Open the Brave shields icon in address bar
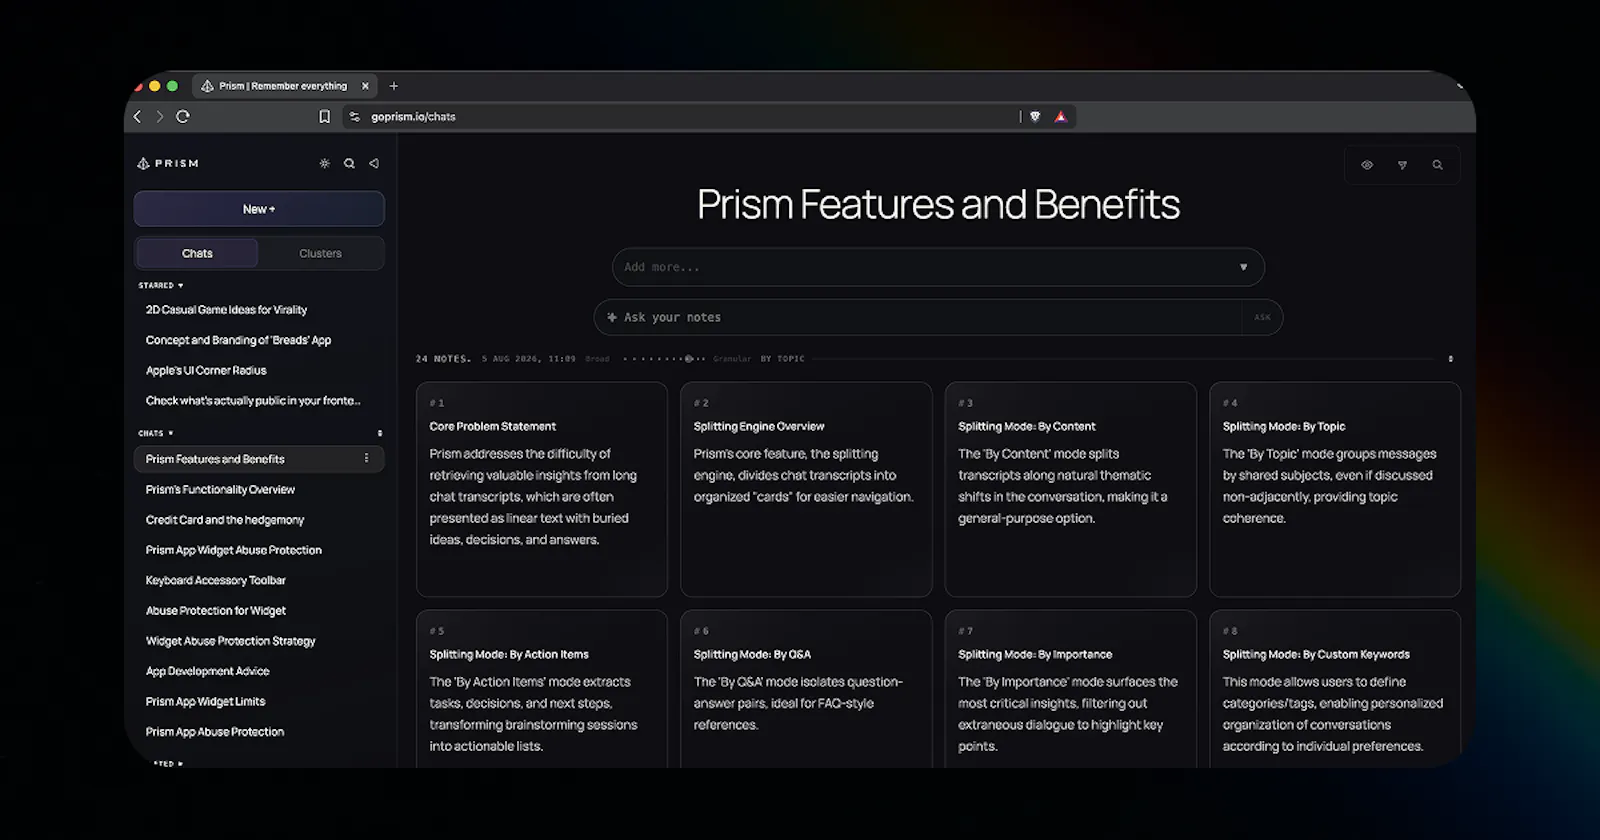 [1035, 117]
